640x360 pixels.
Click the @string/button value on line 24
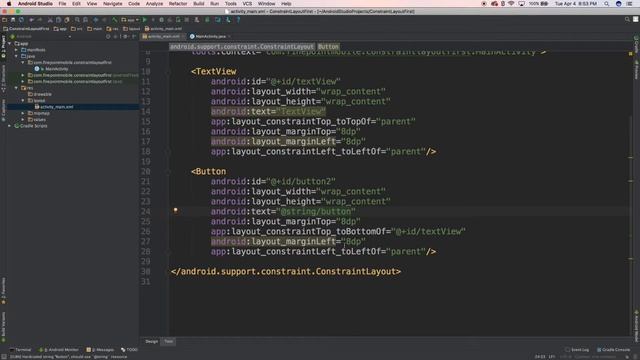[x=316, y=211]
